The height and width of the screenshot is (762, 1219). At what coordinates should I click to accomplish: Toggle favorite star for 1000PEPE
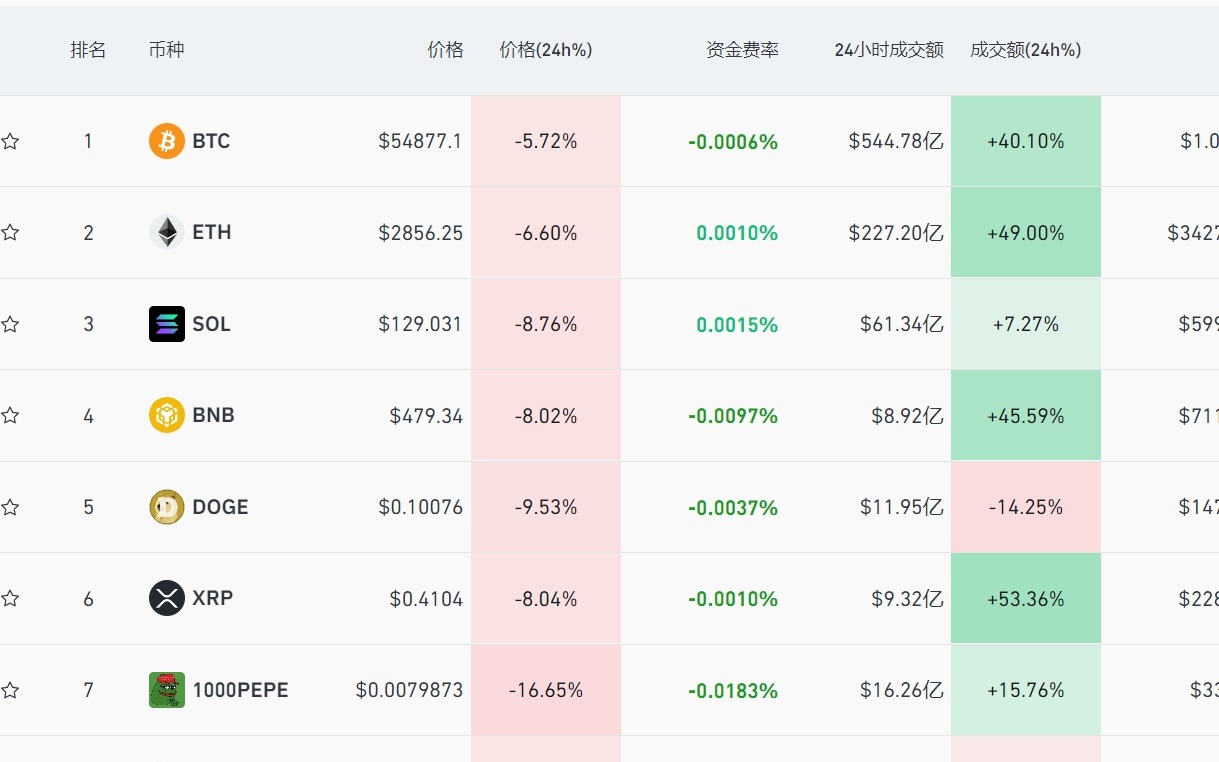tap(10, 690)
